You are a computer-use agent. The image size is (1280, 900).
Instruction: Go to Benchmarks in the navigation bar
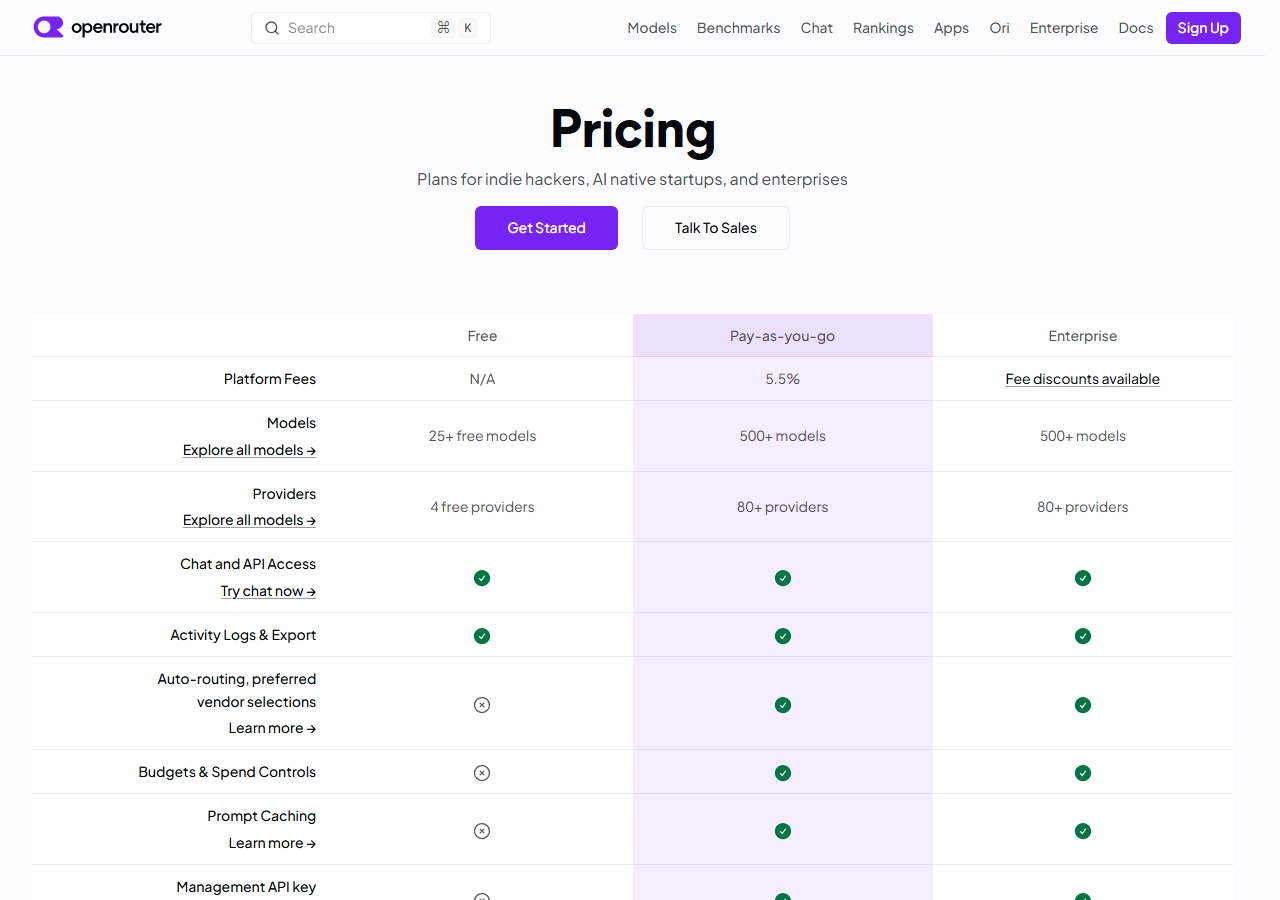(739, 28)
